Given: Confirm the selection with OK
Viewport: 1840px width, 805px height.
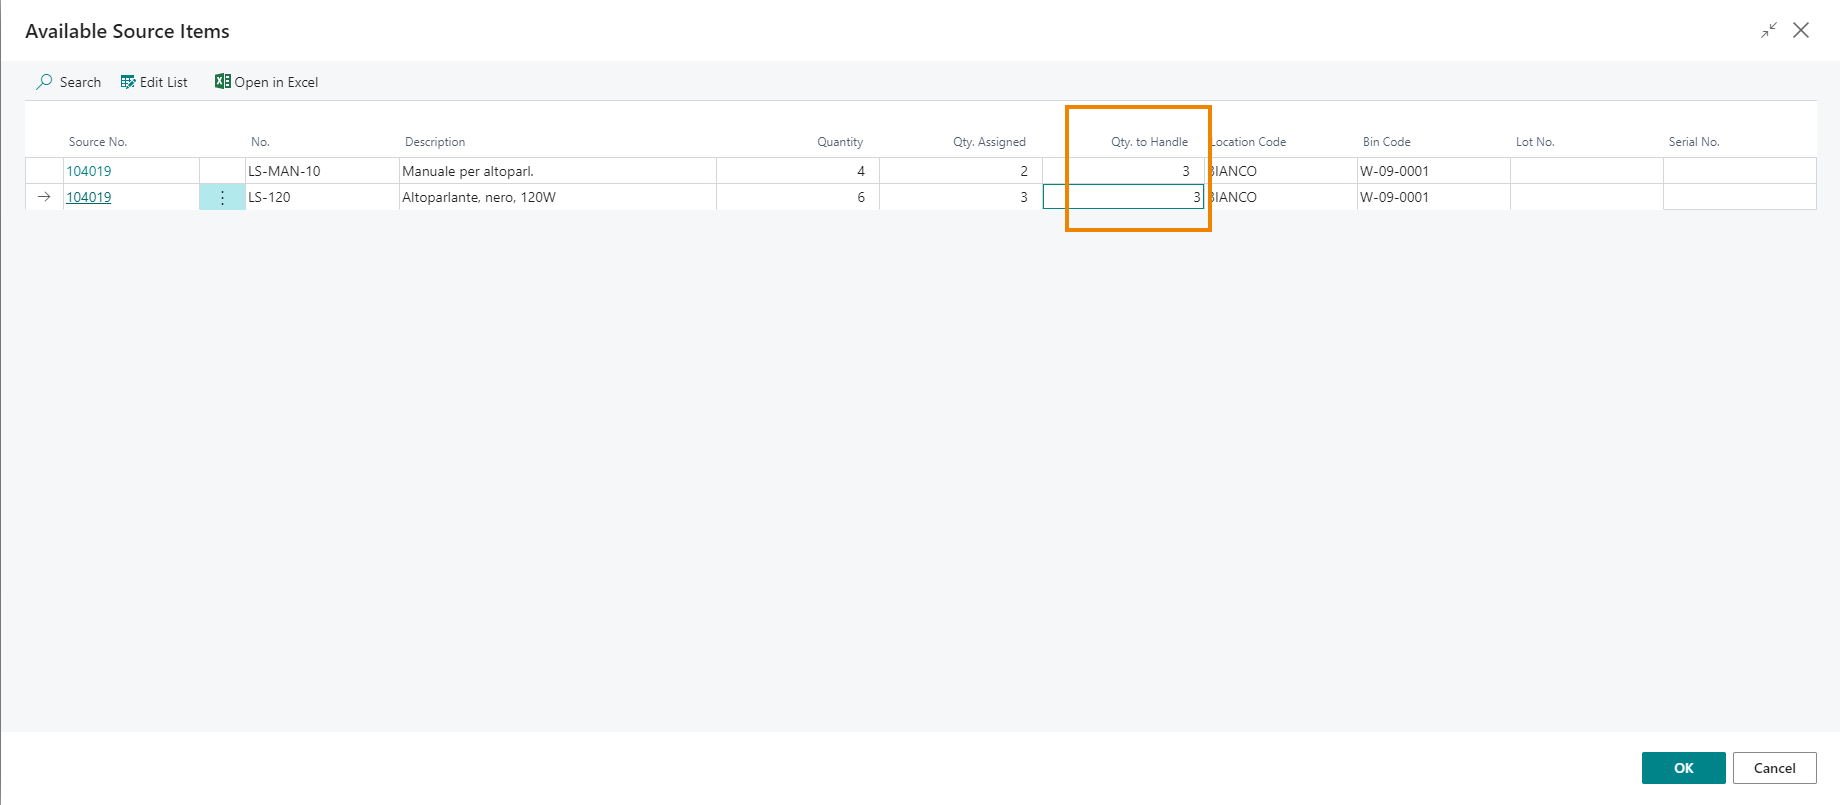Looking at the screenshot, I should (x=1683, y=767).
